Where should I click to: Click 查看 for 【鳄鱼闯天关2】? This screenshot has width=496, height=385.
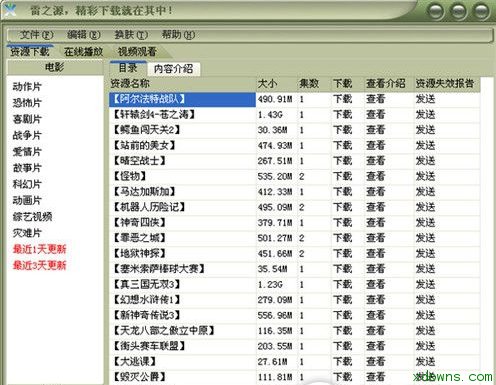pos(375,130)
